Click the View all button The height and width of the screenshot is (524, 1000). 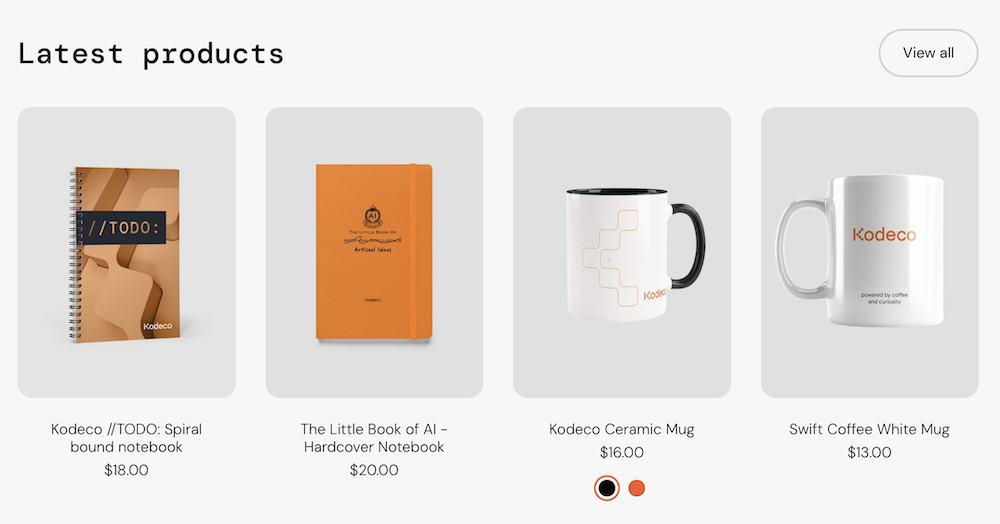[x=928, y=53]
